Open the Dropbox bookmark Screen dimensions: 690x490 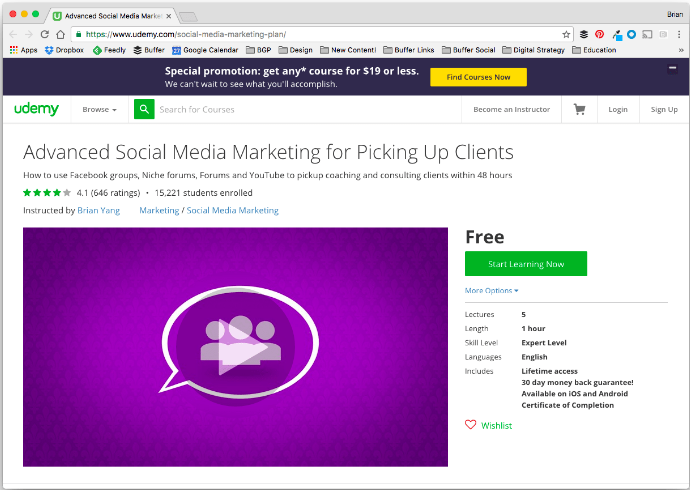click(x=64, y=50)
